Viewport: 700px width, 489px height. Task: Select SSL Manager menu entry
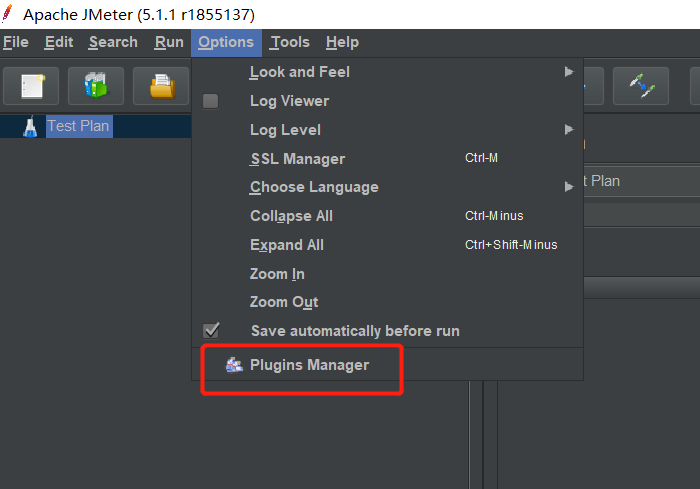(297, 159)
